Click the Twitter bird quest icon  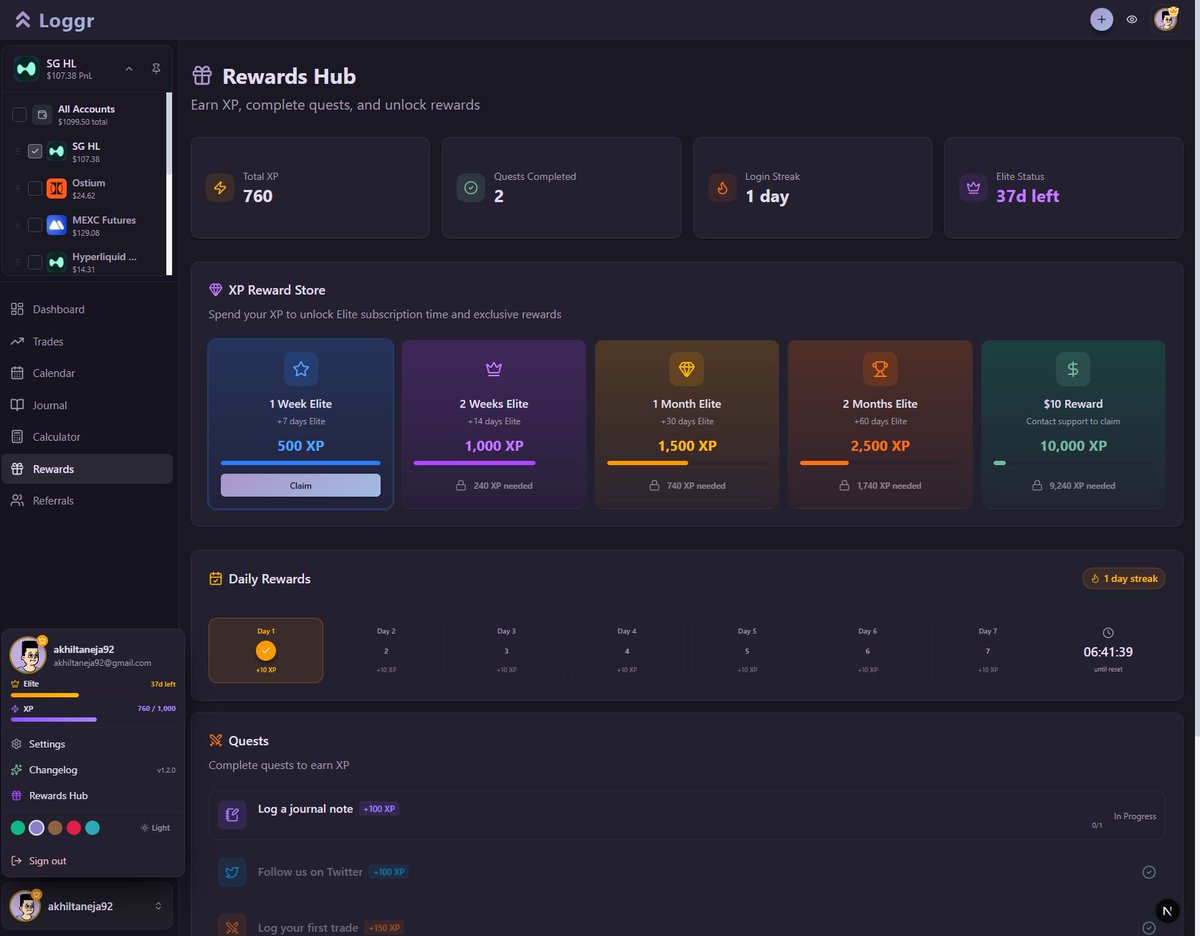point(232,872)
